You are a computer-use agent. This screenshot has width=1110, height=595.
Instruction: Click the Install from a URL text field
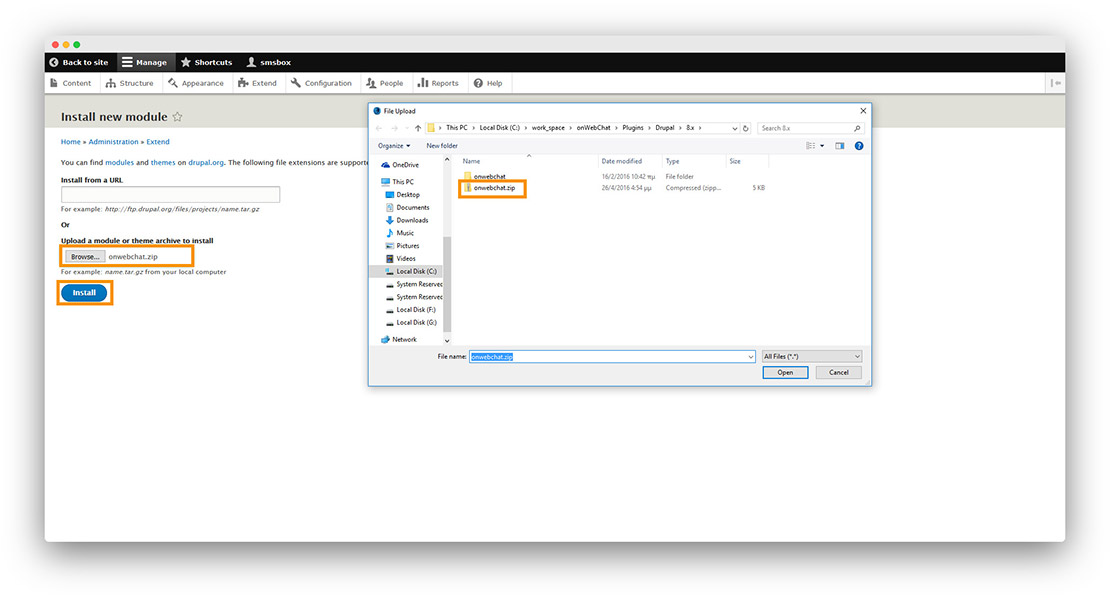pyautogui.click(x=170, y=194)
